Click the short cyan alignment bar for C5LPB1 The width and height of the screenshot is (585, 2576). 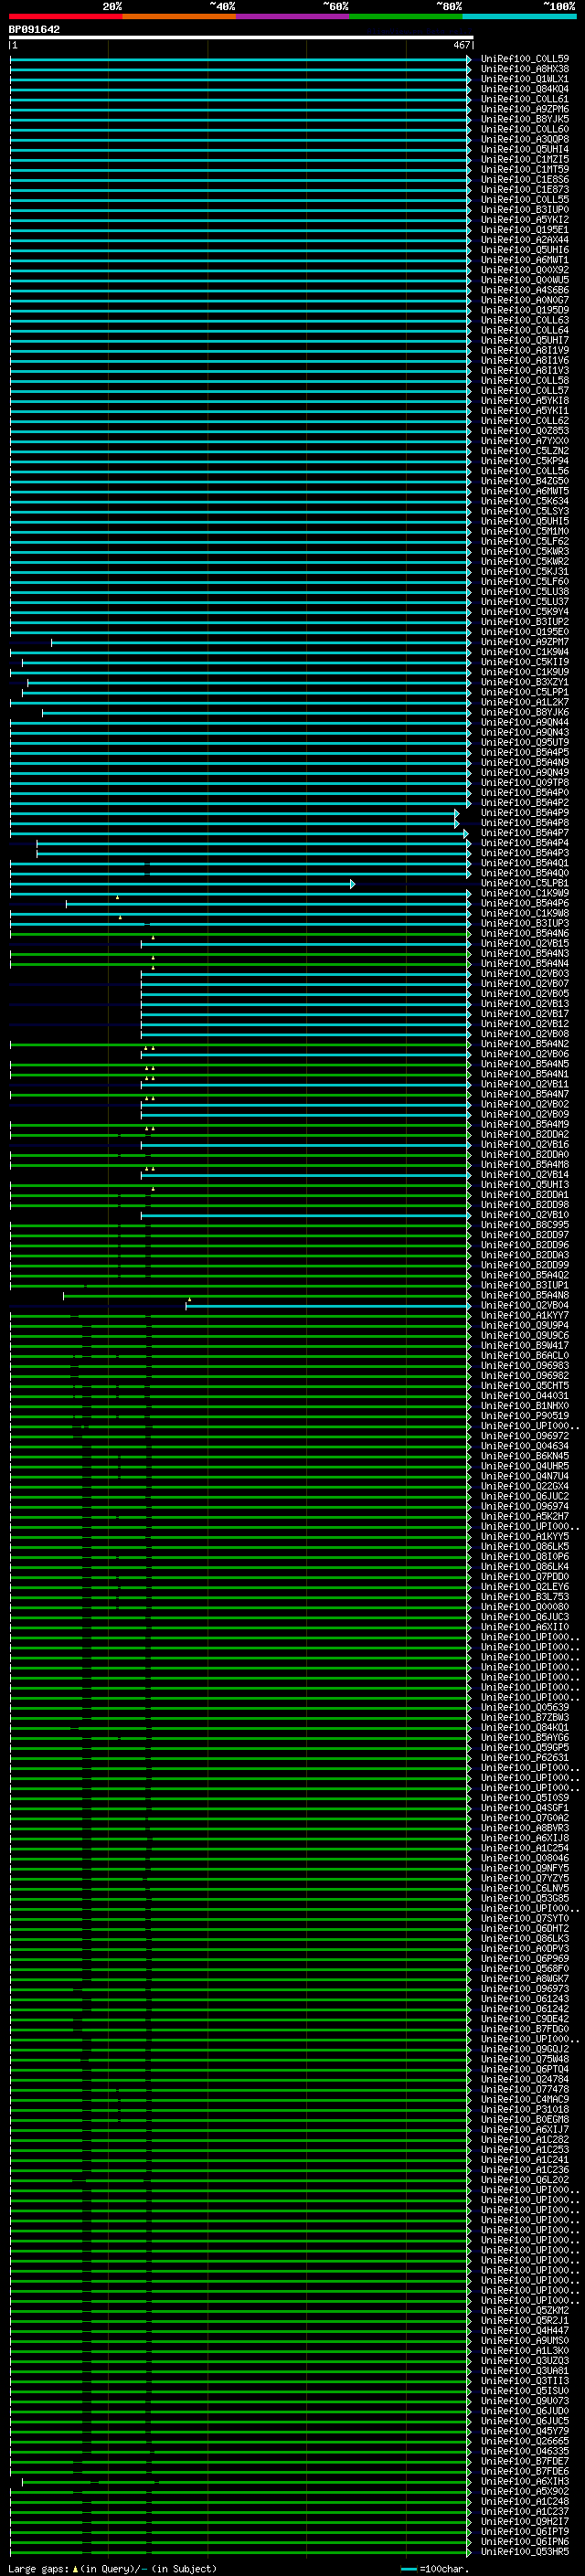(x=181, y=884)
